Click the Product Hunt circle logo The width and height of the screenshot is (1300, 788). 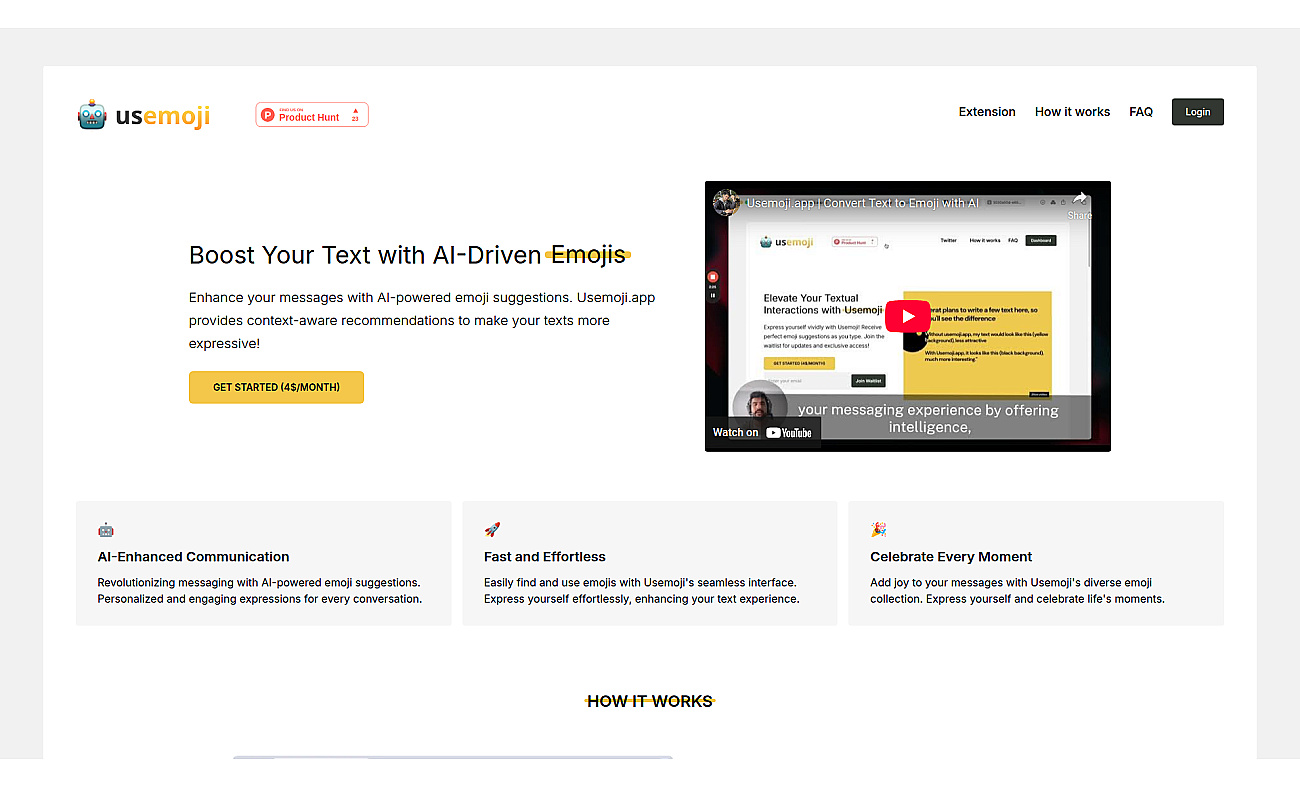pos(268,115)
